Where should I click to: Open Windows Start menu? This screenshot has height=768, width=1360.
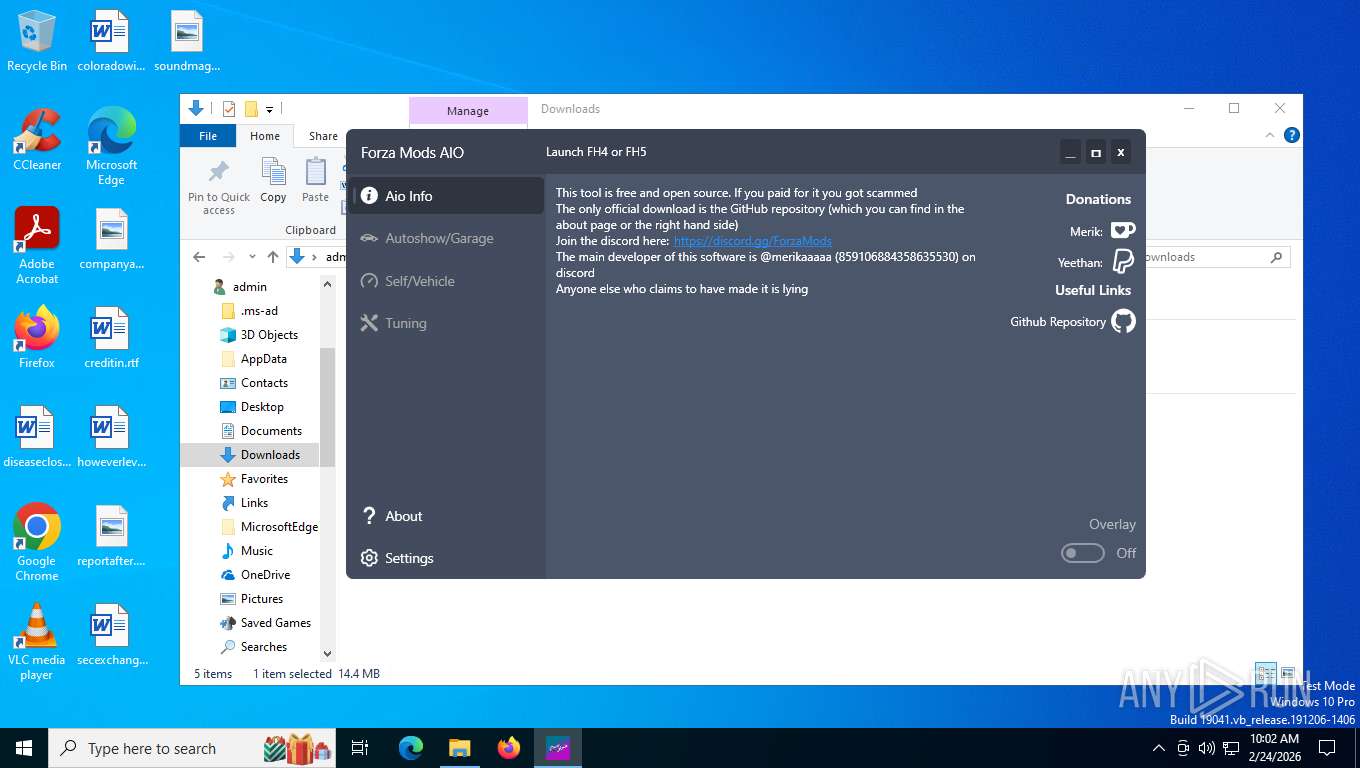tap(24, 748)
